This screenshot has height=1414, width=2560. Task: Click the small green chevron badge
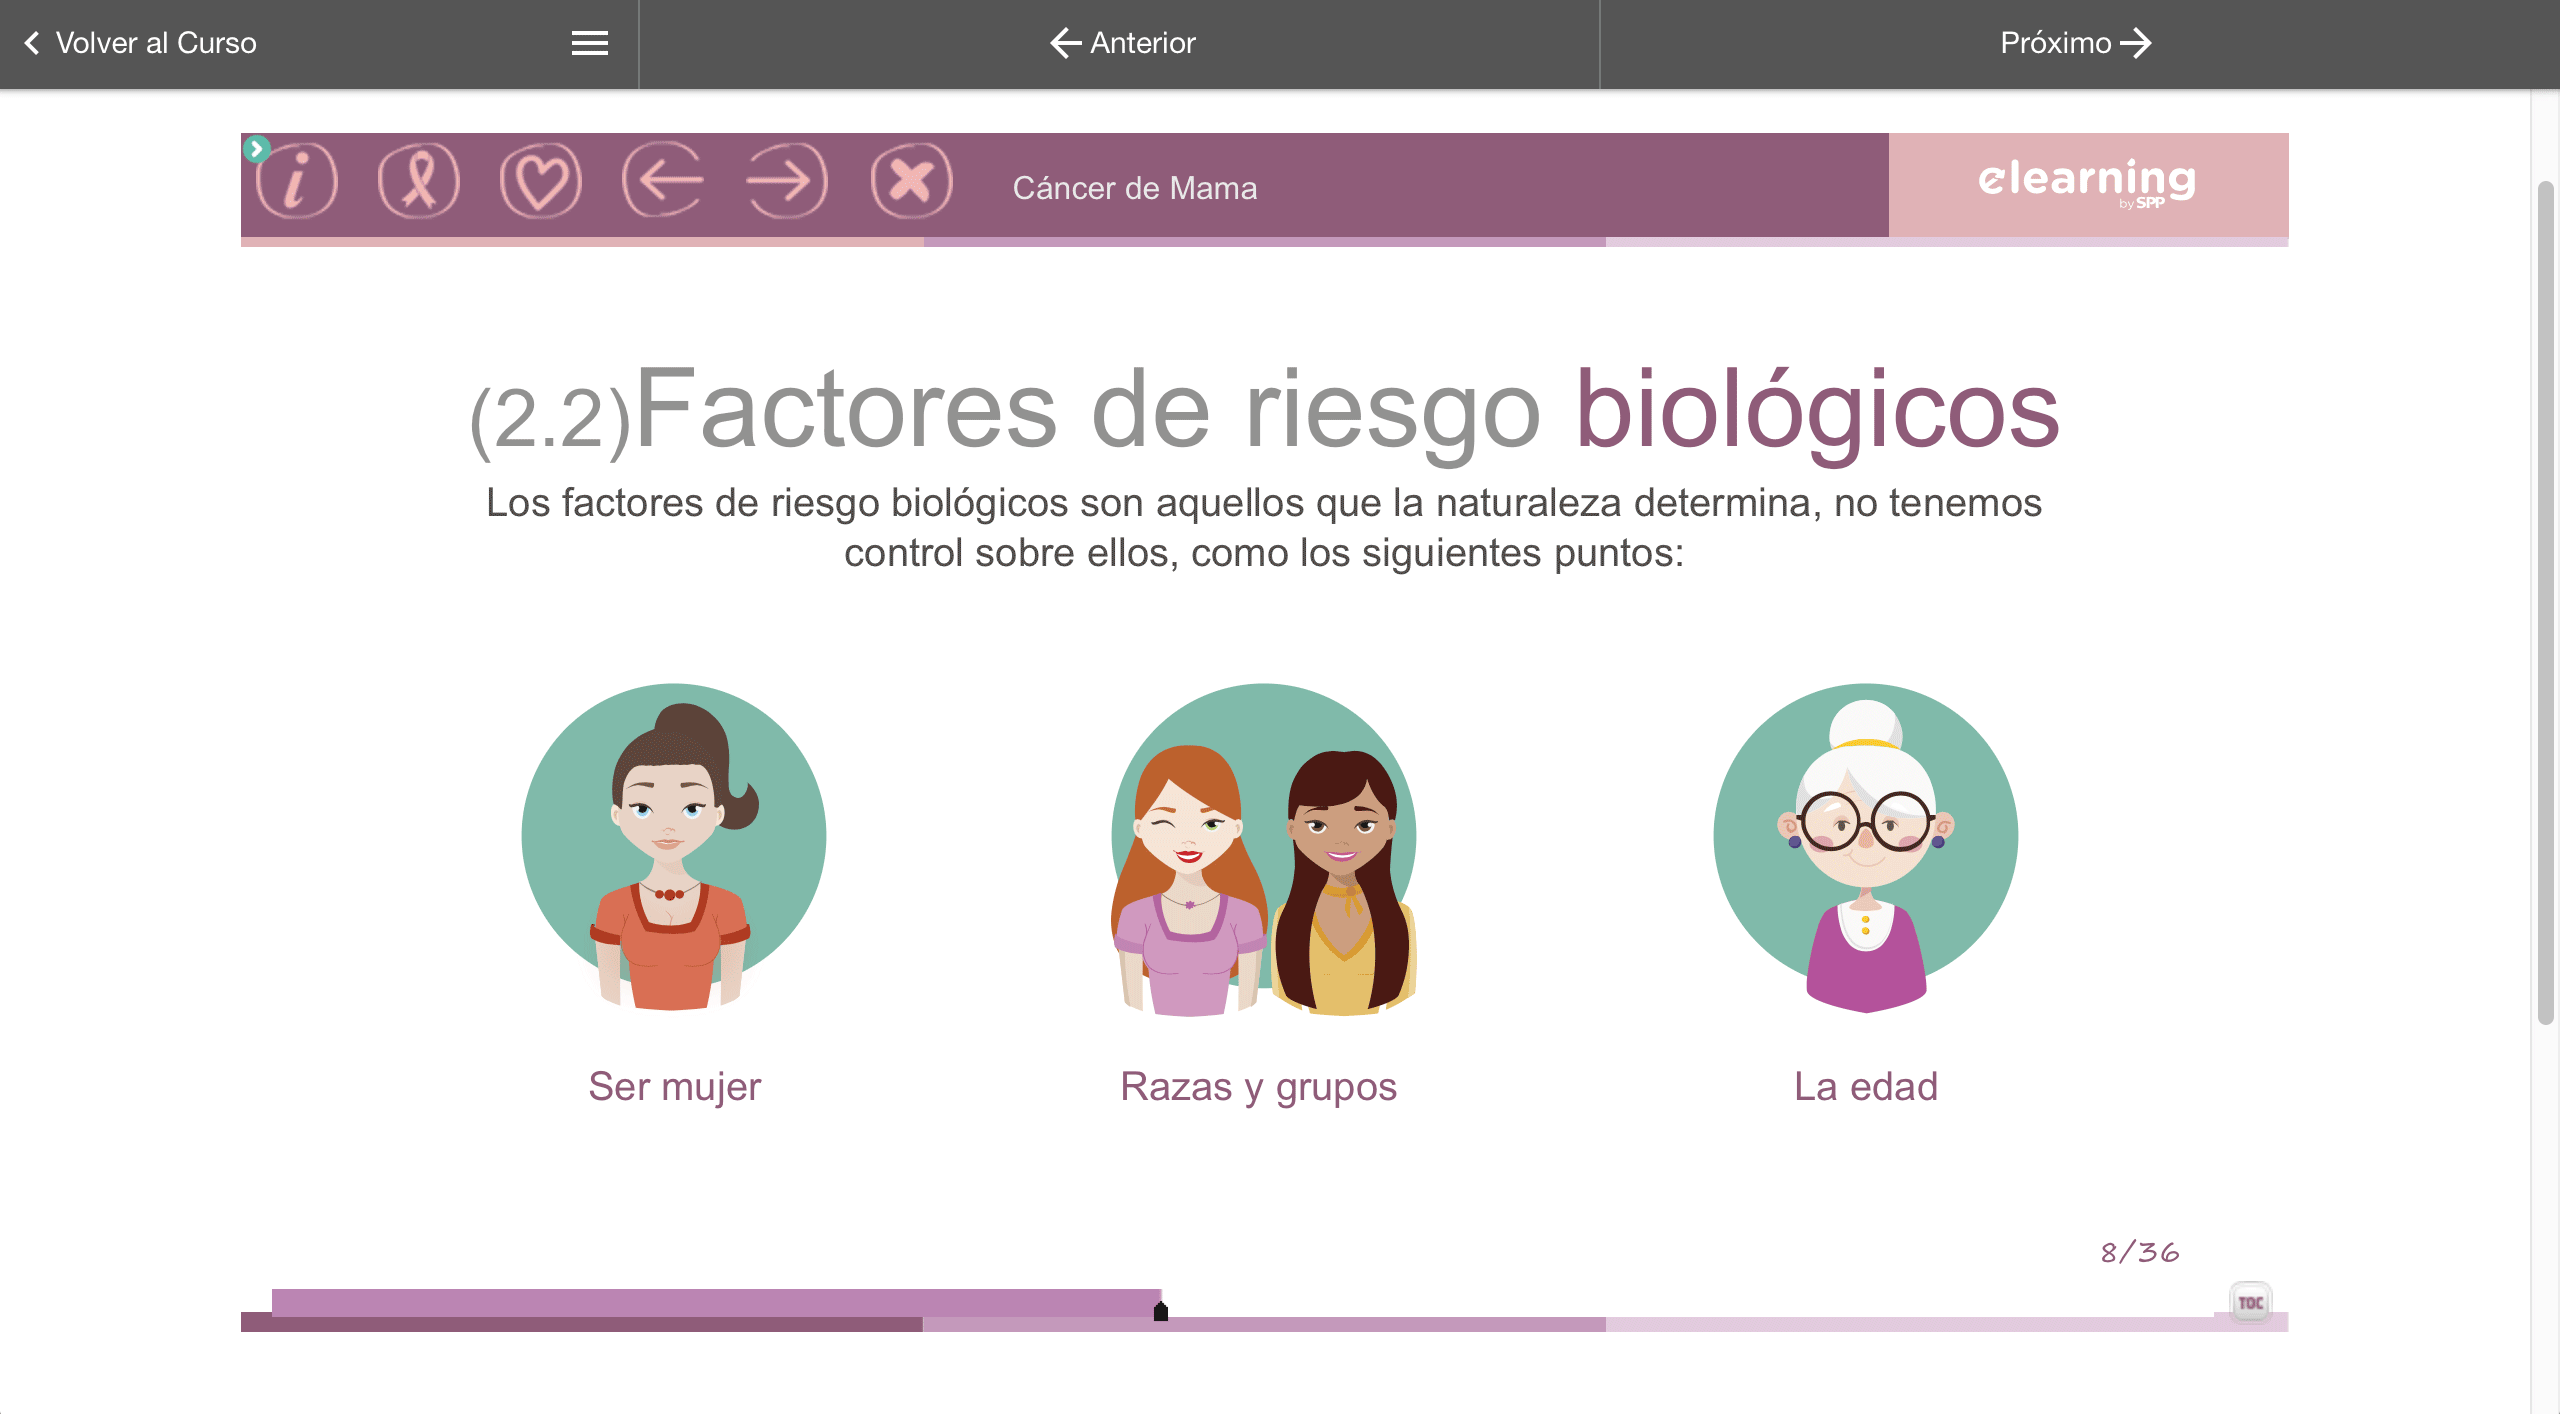point(256,149)
